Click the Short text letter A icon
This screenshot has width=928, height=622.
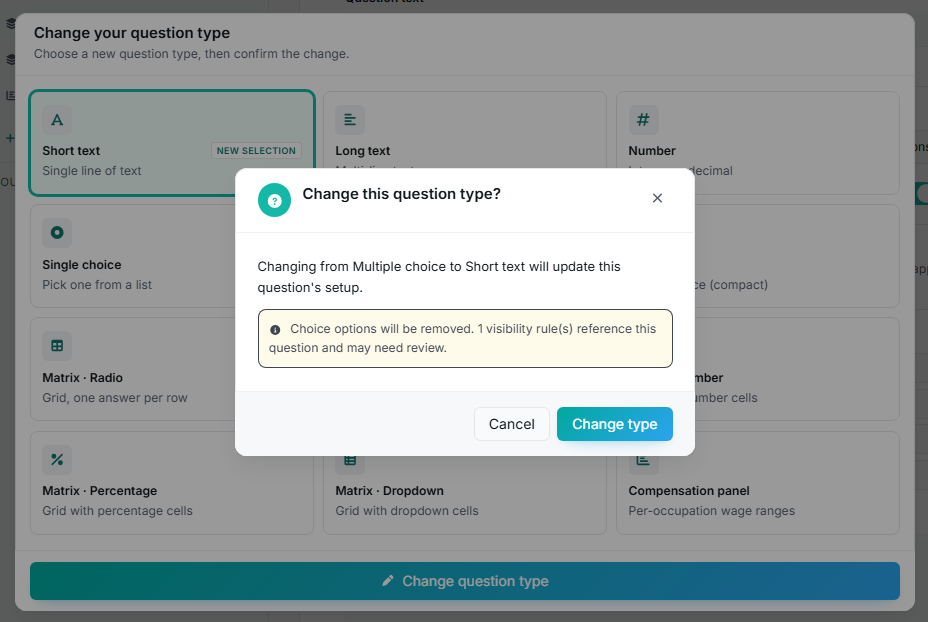57,120
